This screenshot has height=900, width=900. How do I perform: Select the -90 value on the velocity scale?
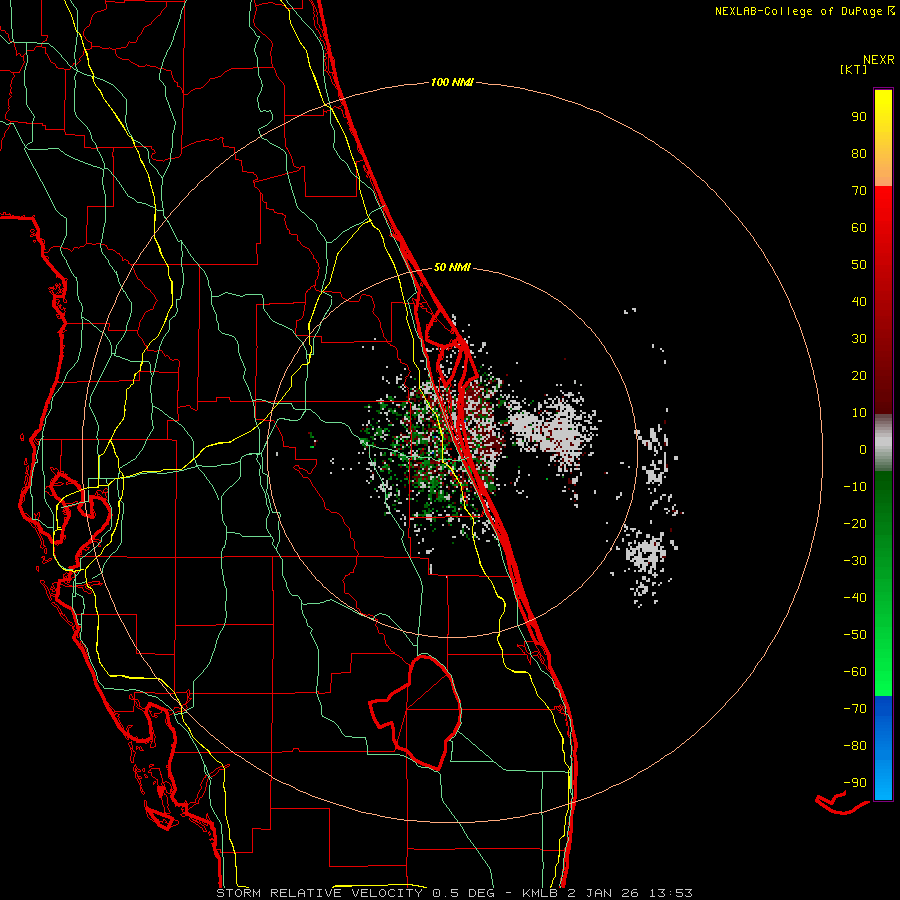855,783
